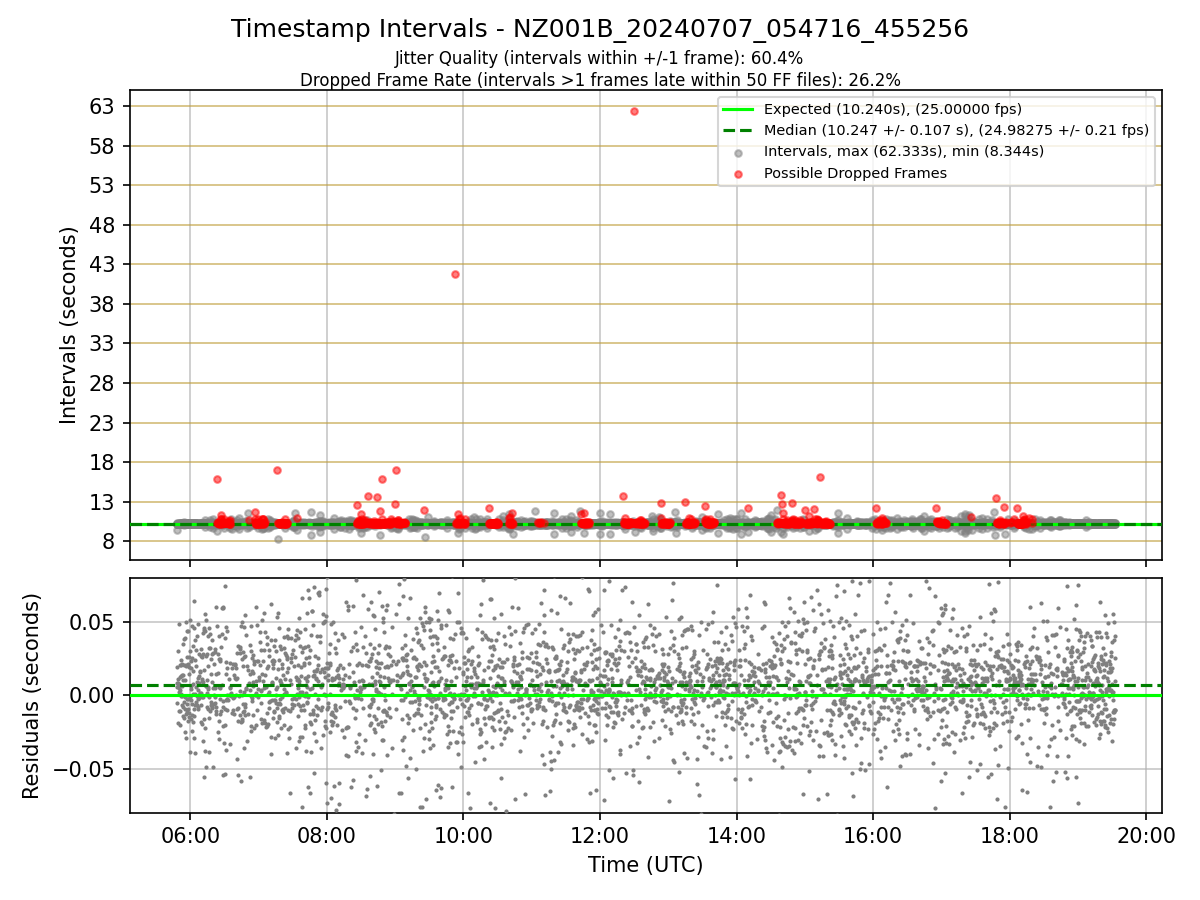
Task: Click the '20:00' x-axis tick label
Action: pyautogui.click(x=1146, y=833)
